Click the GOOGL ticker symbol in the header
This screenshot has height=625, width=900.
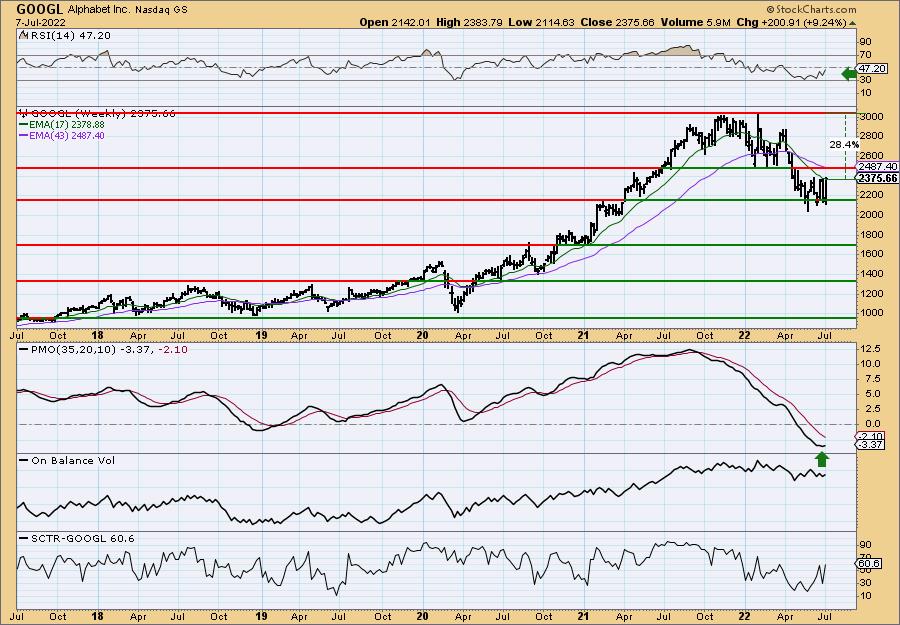[40, 9]
